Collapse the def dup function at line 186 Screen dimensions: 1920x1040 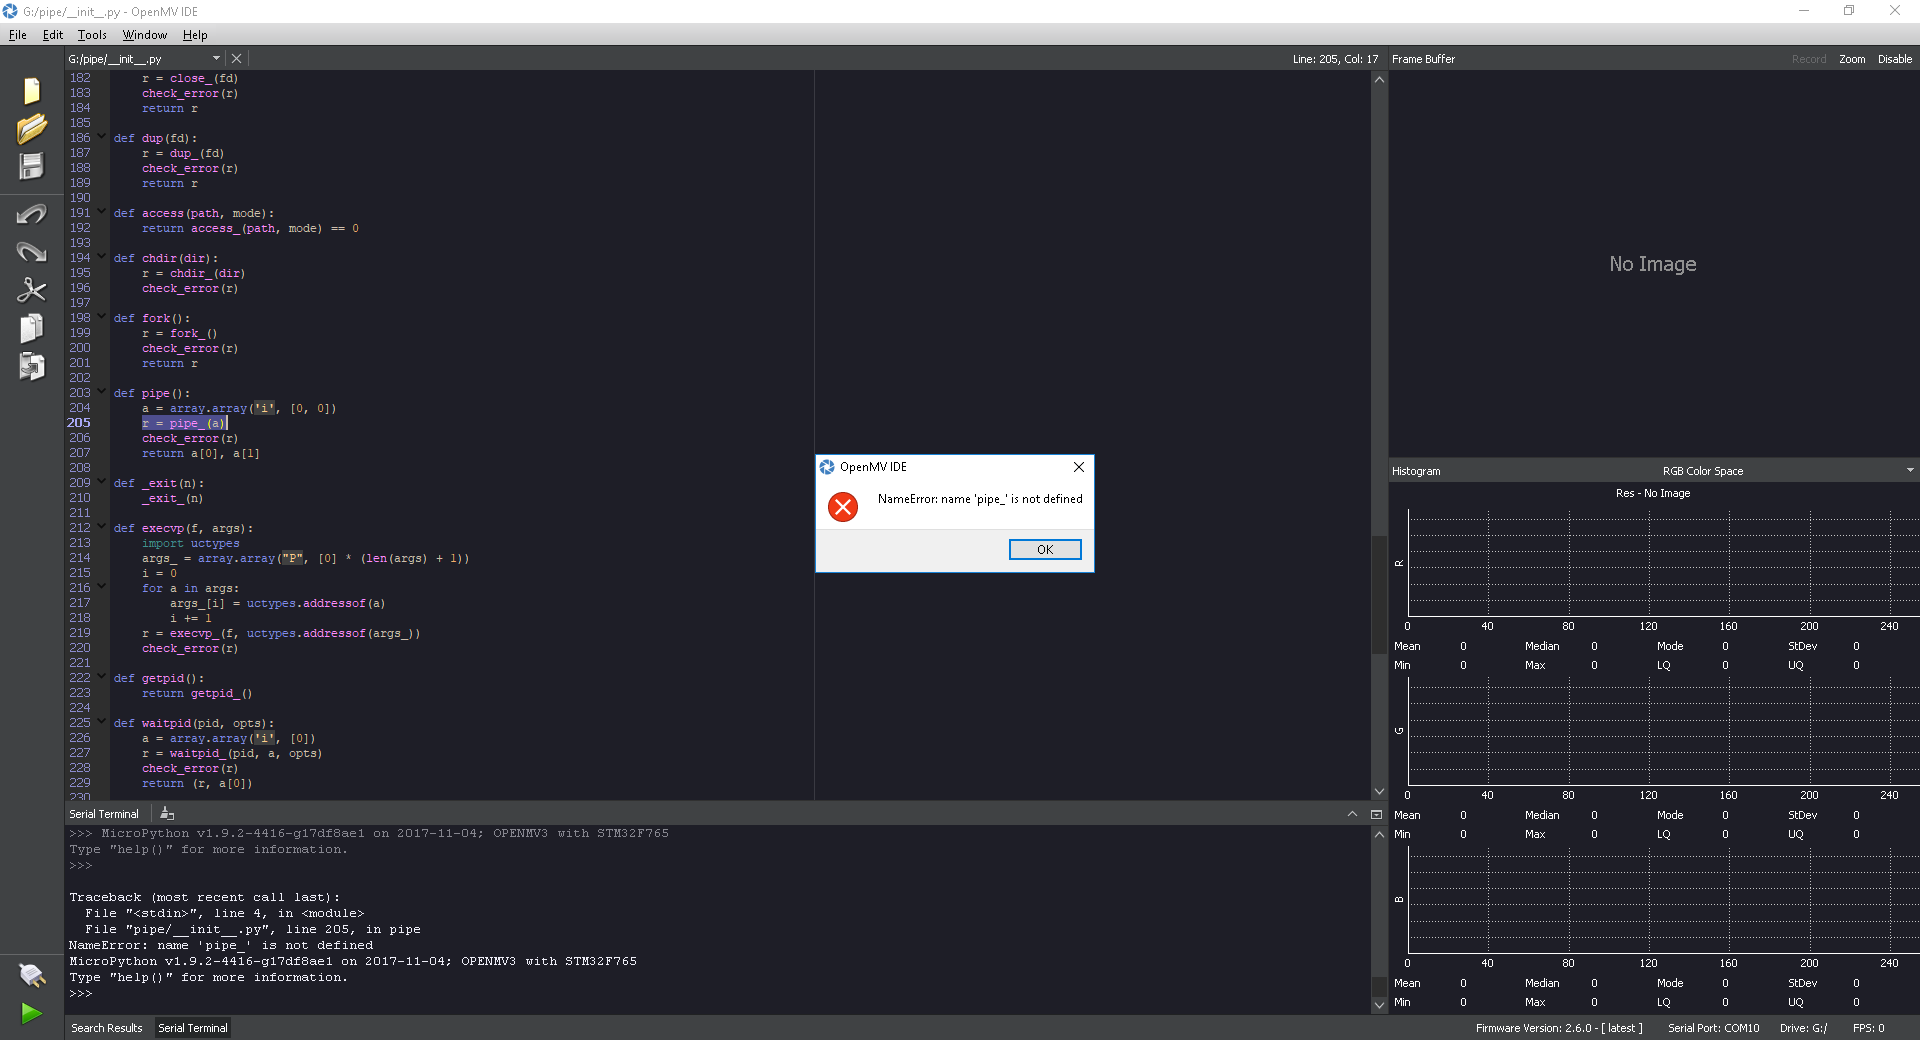click(101, 137)
